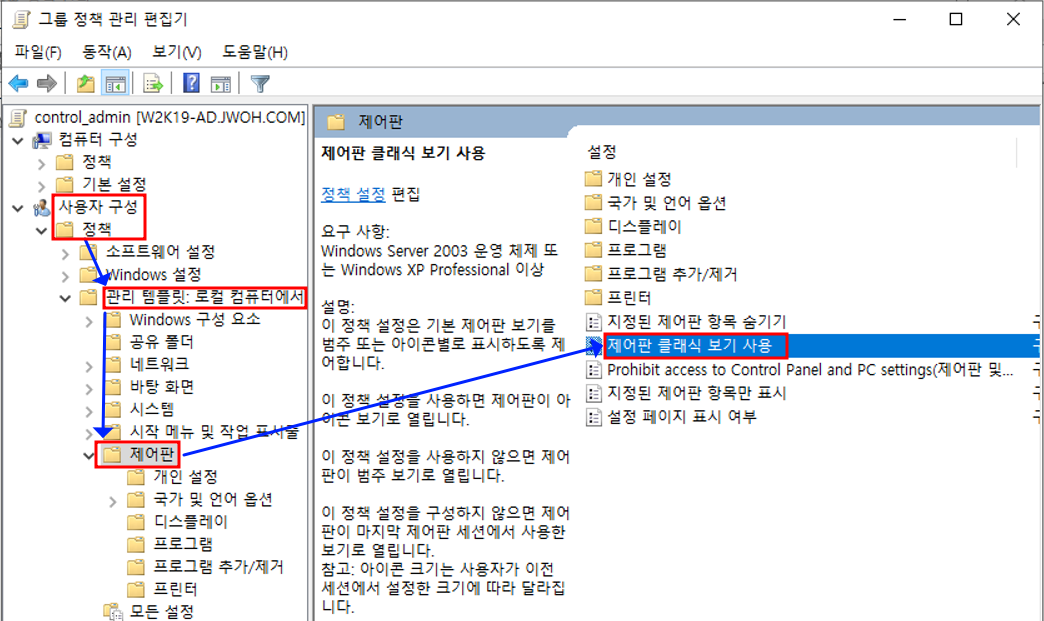Select 관리 템플릿 tree item

(x=204, y=297)
